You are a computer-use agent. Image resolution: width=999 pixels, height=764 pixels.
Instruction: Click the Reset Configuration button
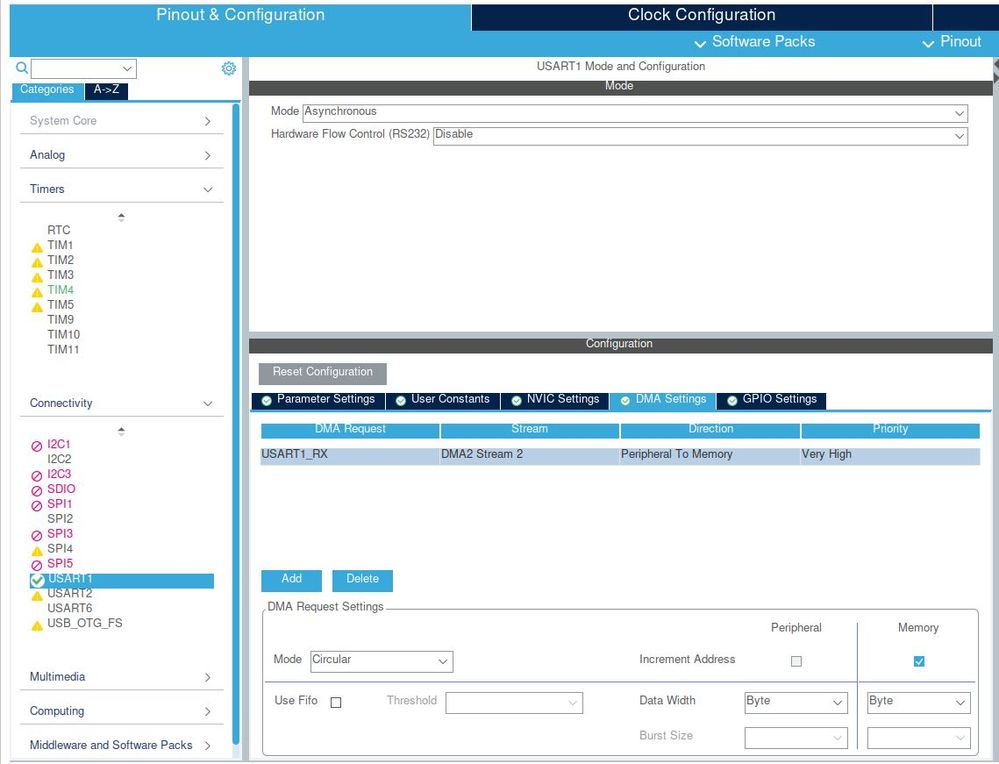322,373
